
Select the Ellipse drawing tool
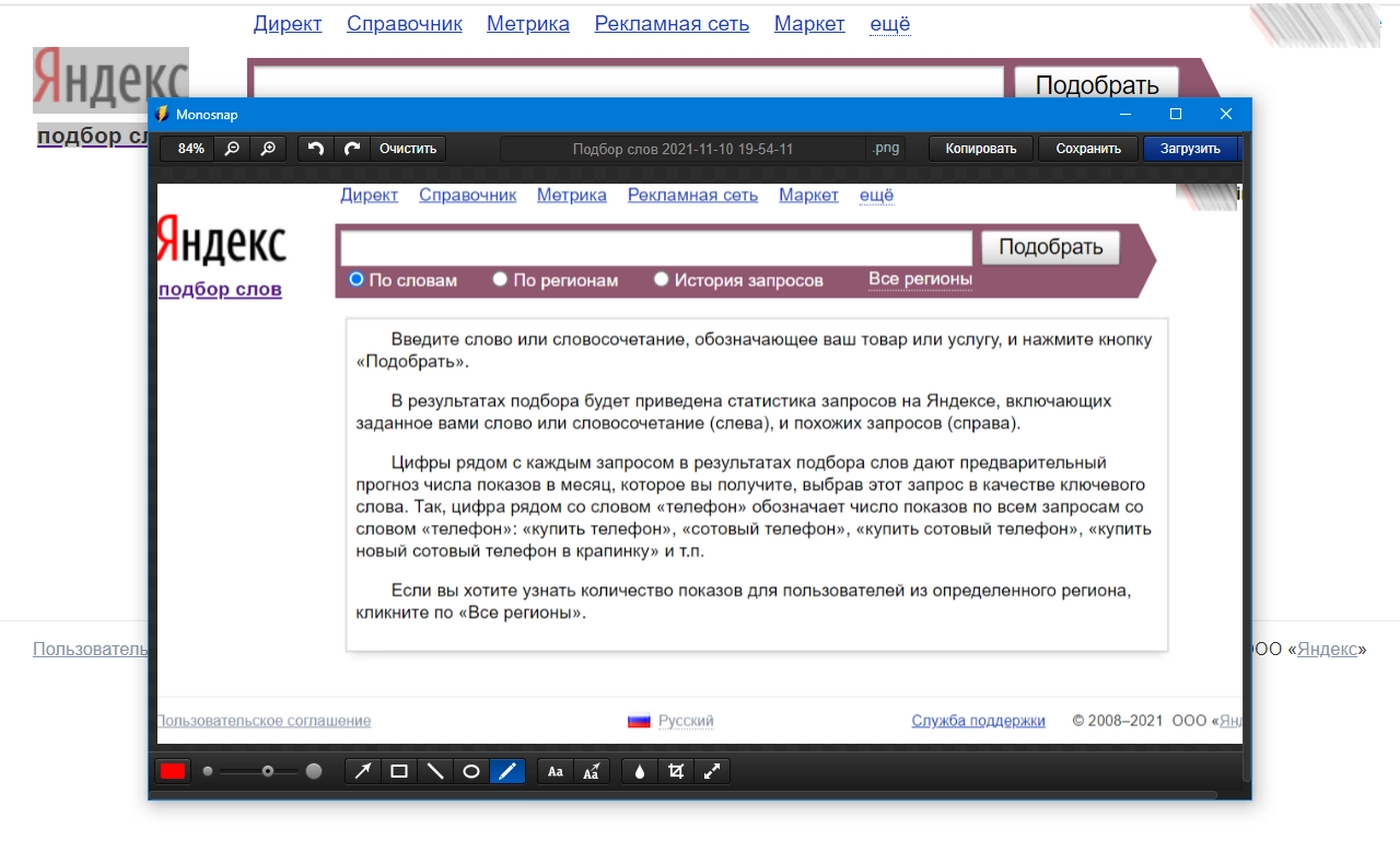[471, 771]
